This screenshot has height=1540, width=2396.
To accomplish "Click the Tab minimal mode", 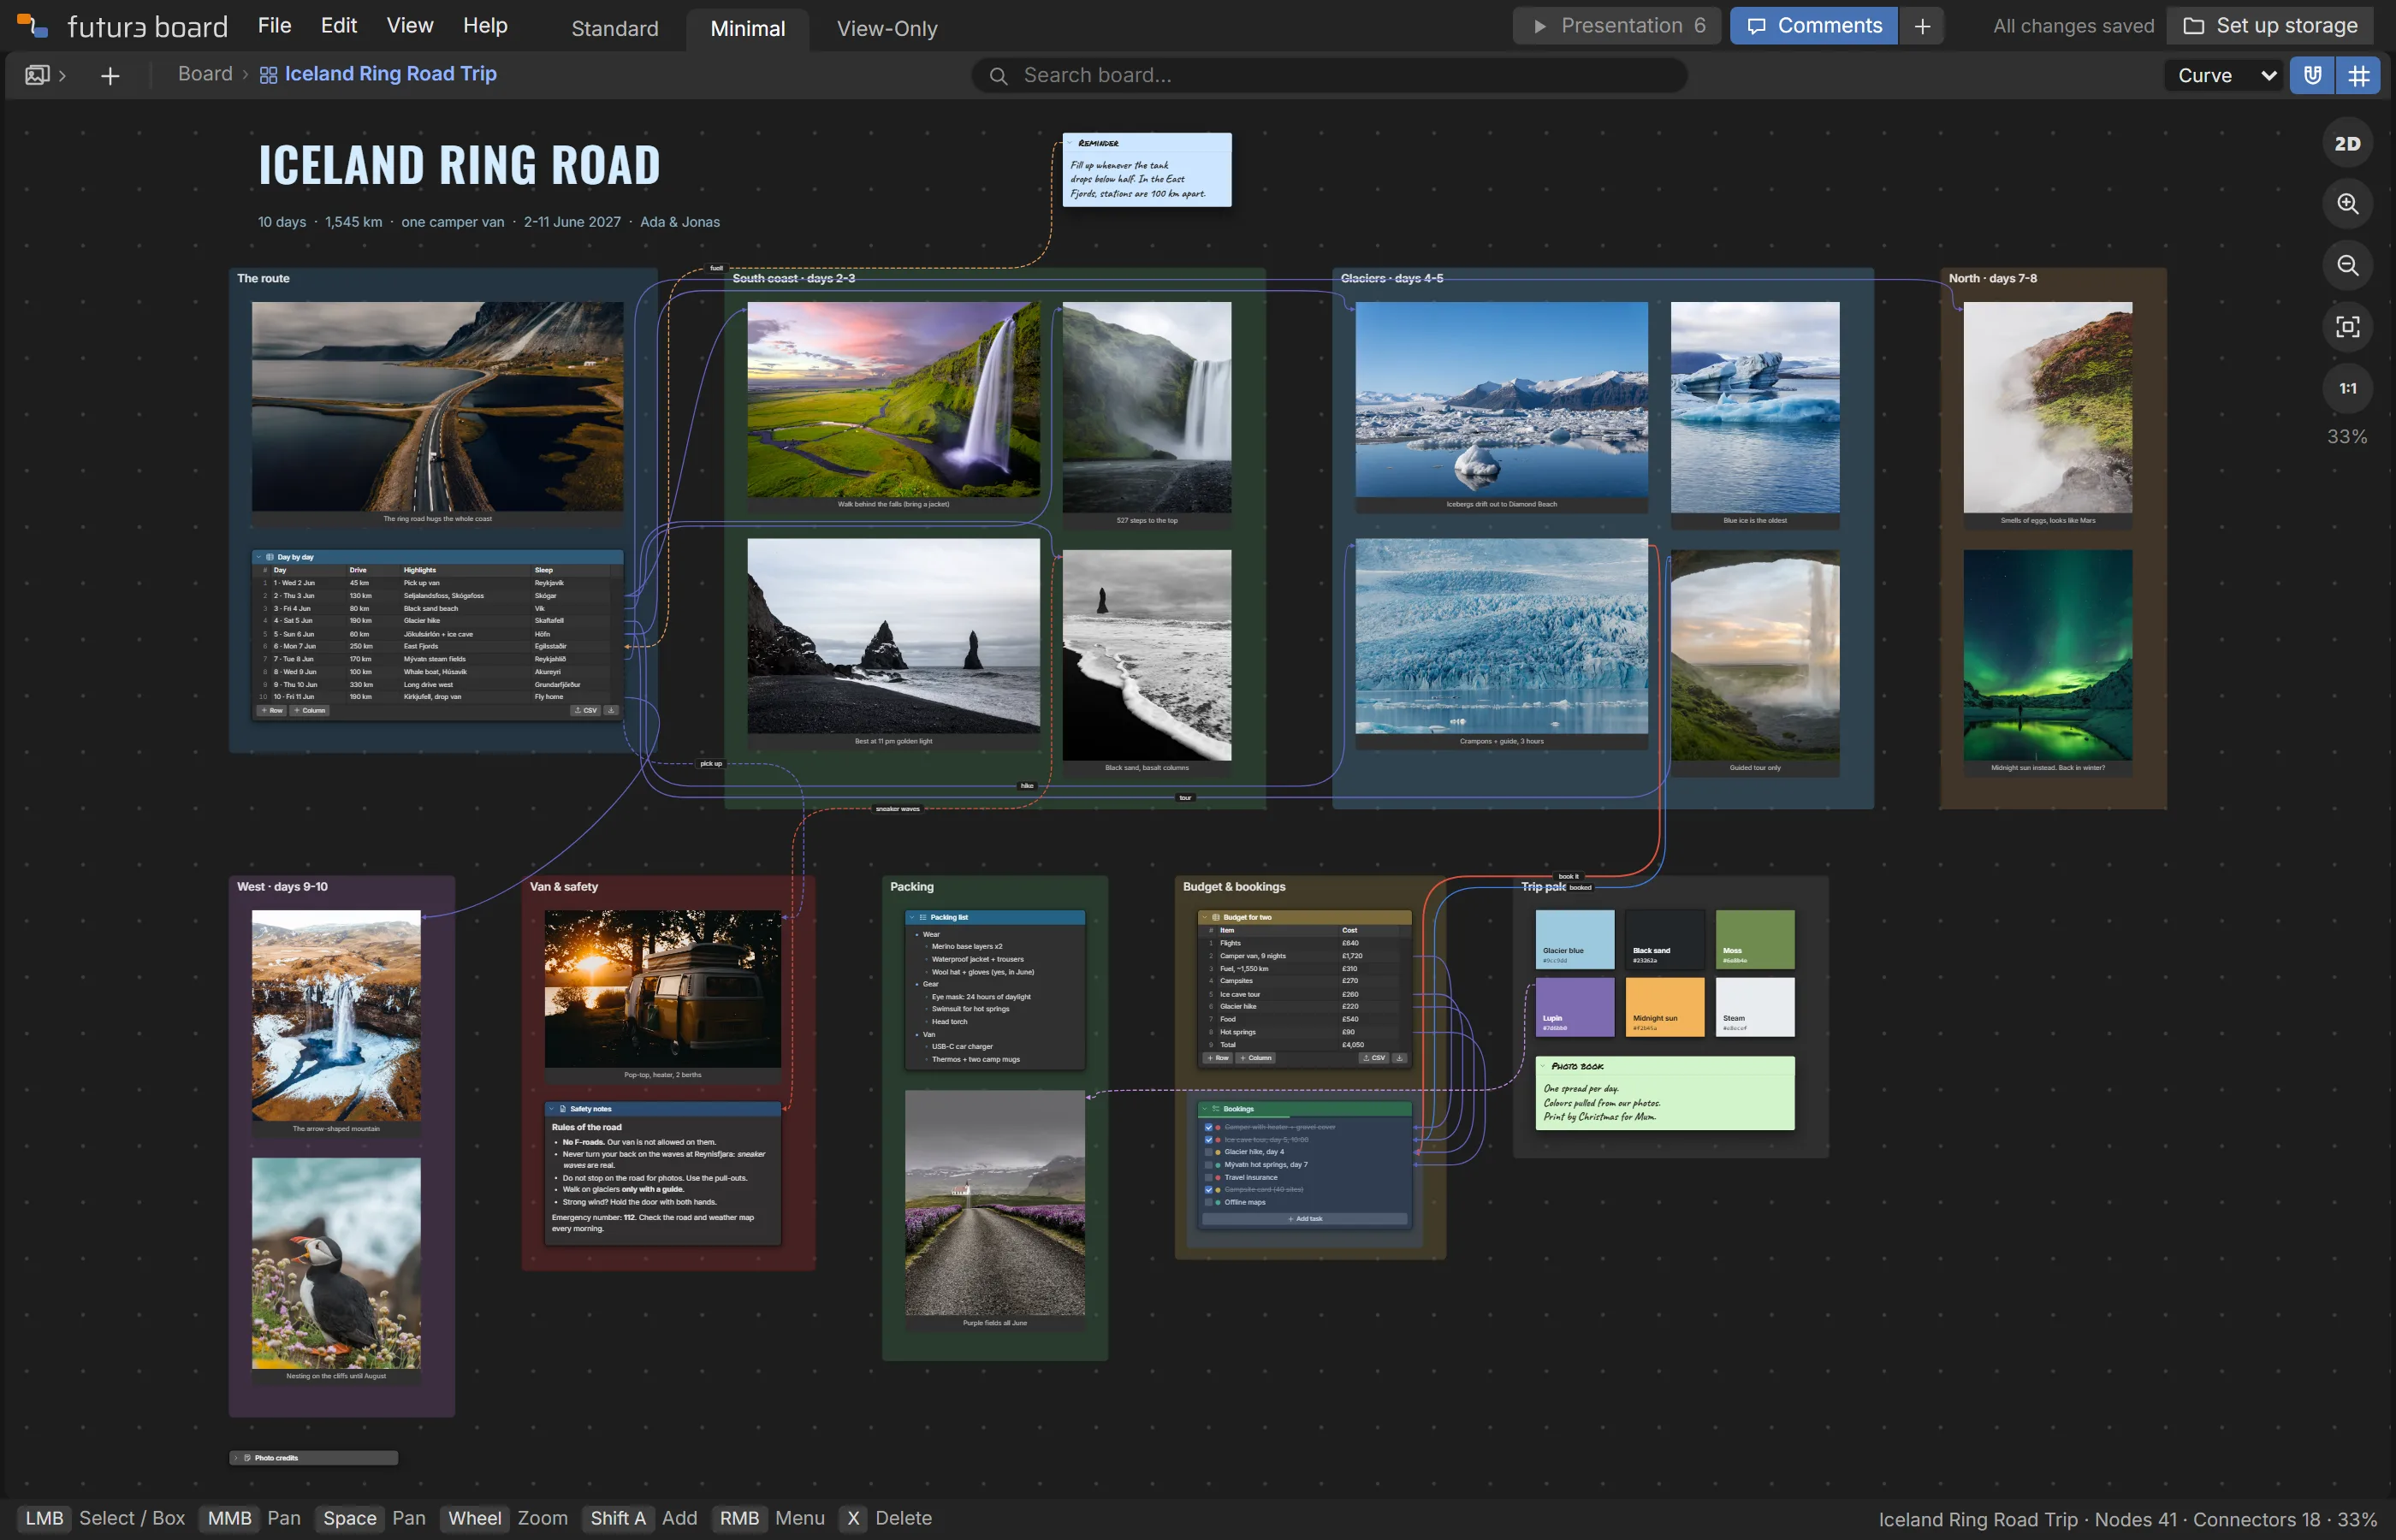I will point(747,29).
